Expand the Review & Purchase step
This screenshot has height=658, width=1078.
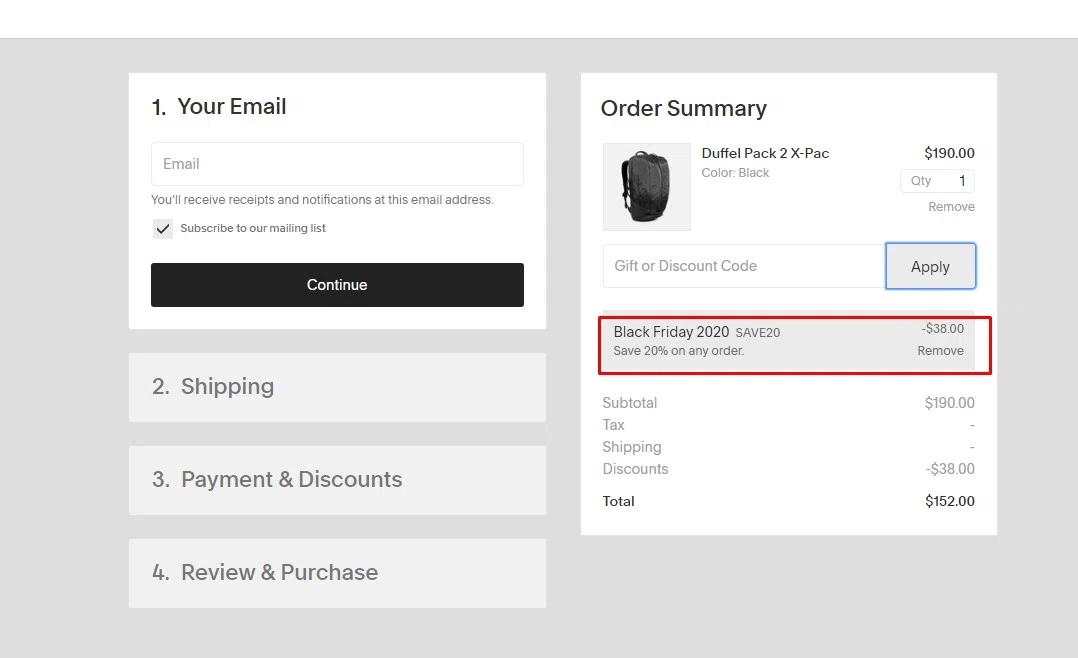tap(337, 573)
